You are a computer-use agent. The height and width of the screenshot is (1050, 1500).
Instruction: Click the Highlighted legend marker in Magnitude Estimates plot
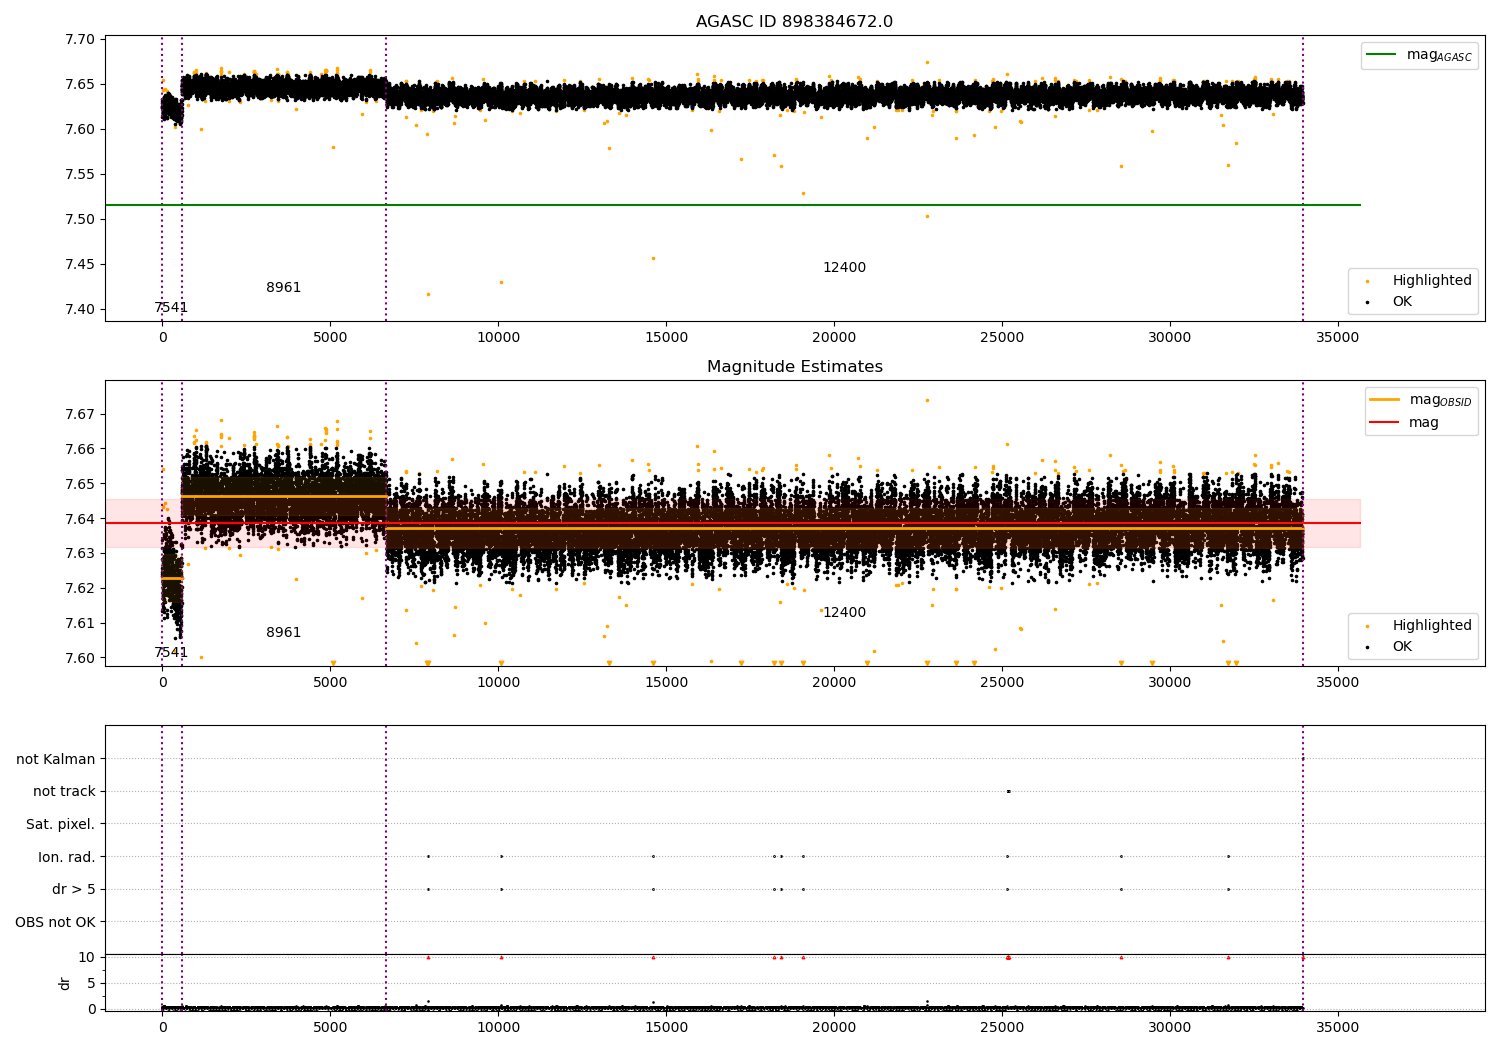click(1367, 626)
